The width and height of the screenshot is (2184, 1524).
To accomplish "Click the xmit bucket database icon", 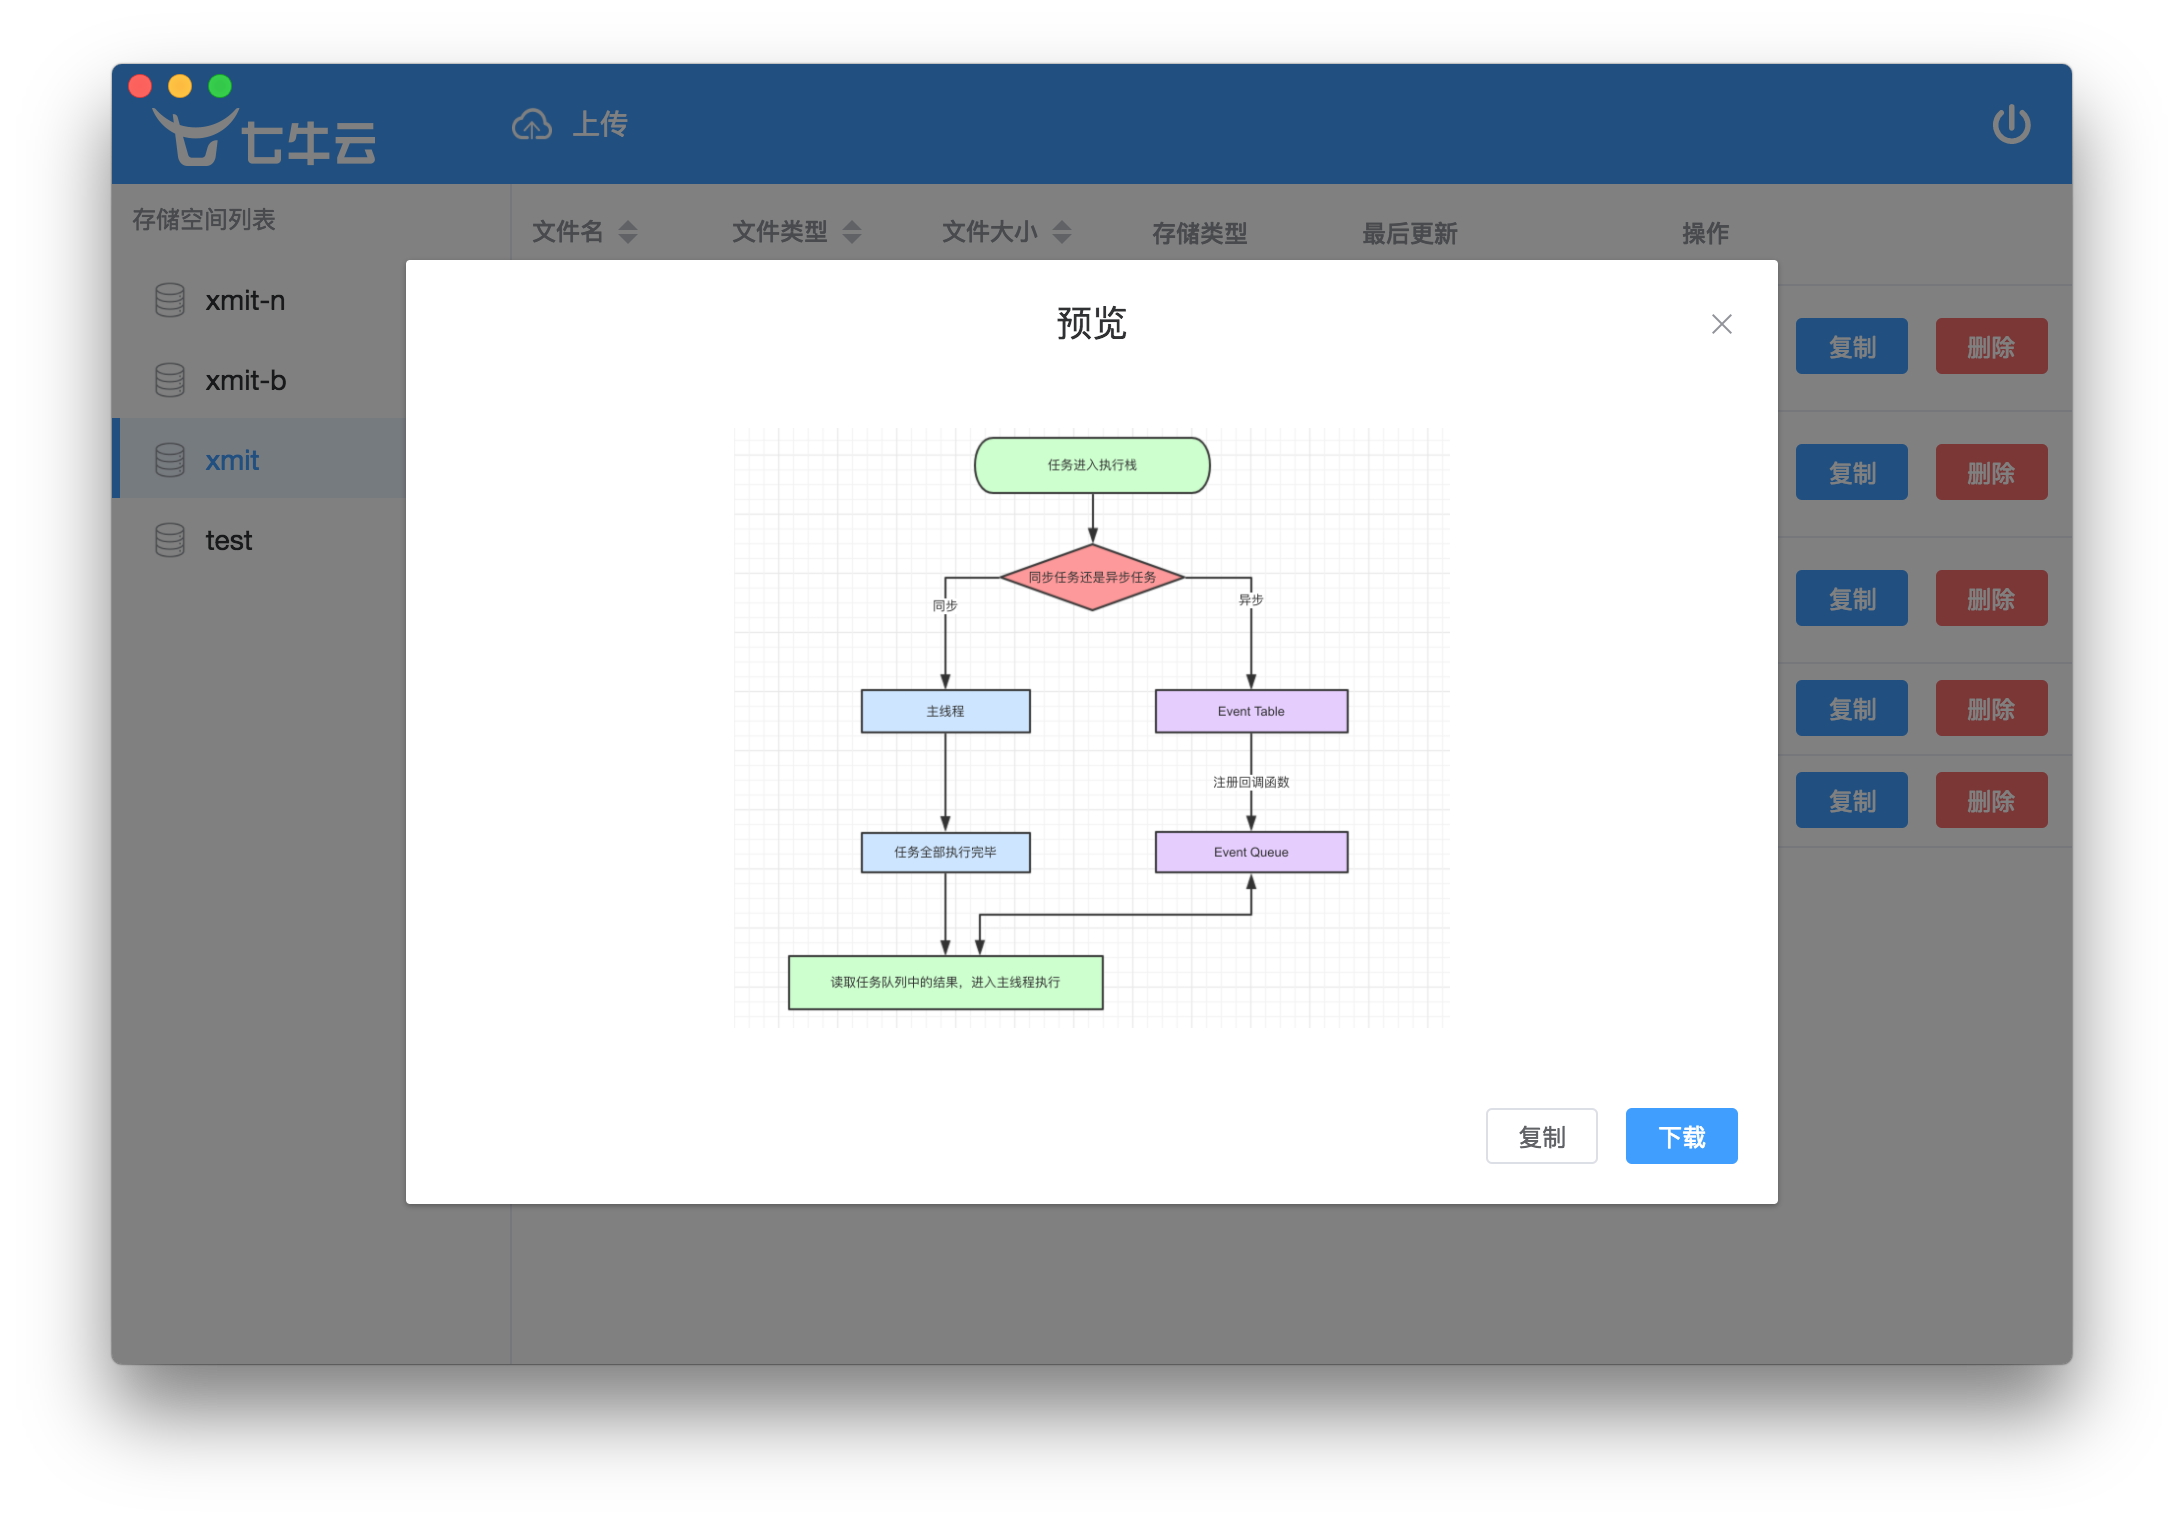I will click(x=170, y=460).
